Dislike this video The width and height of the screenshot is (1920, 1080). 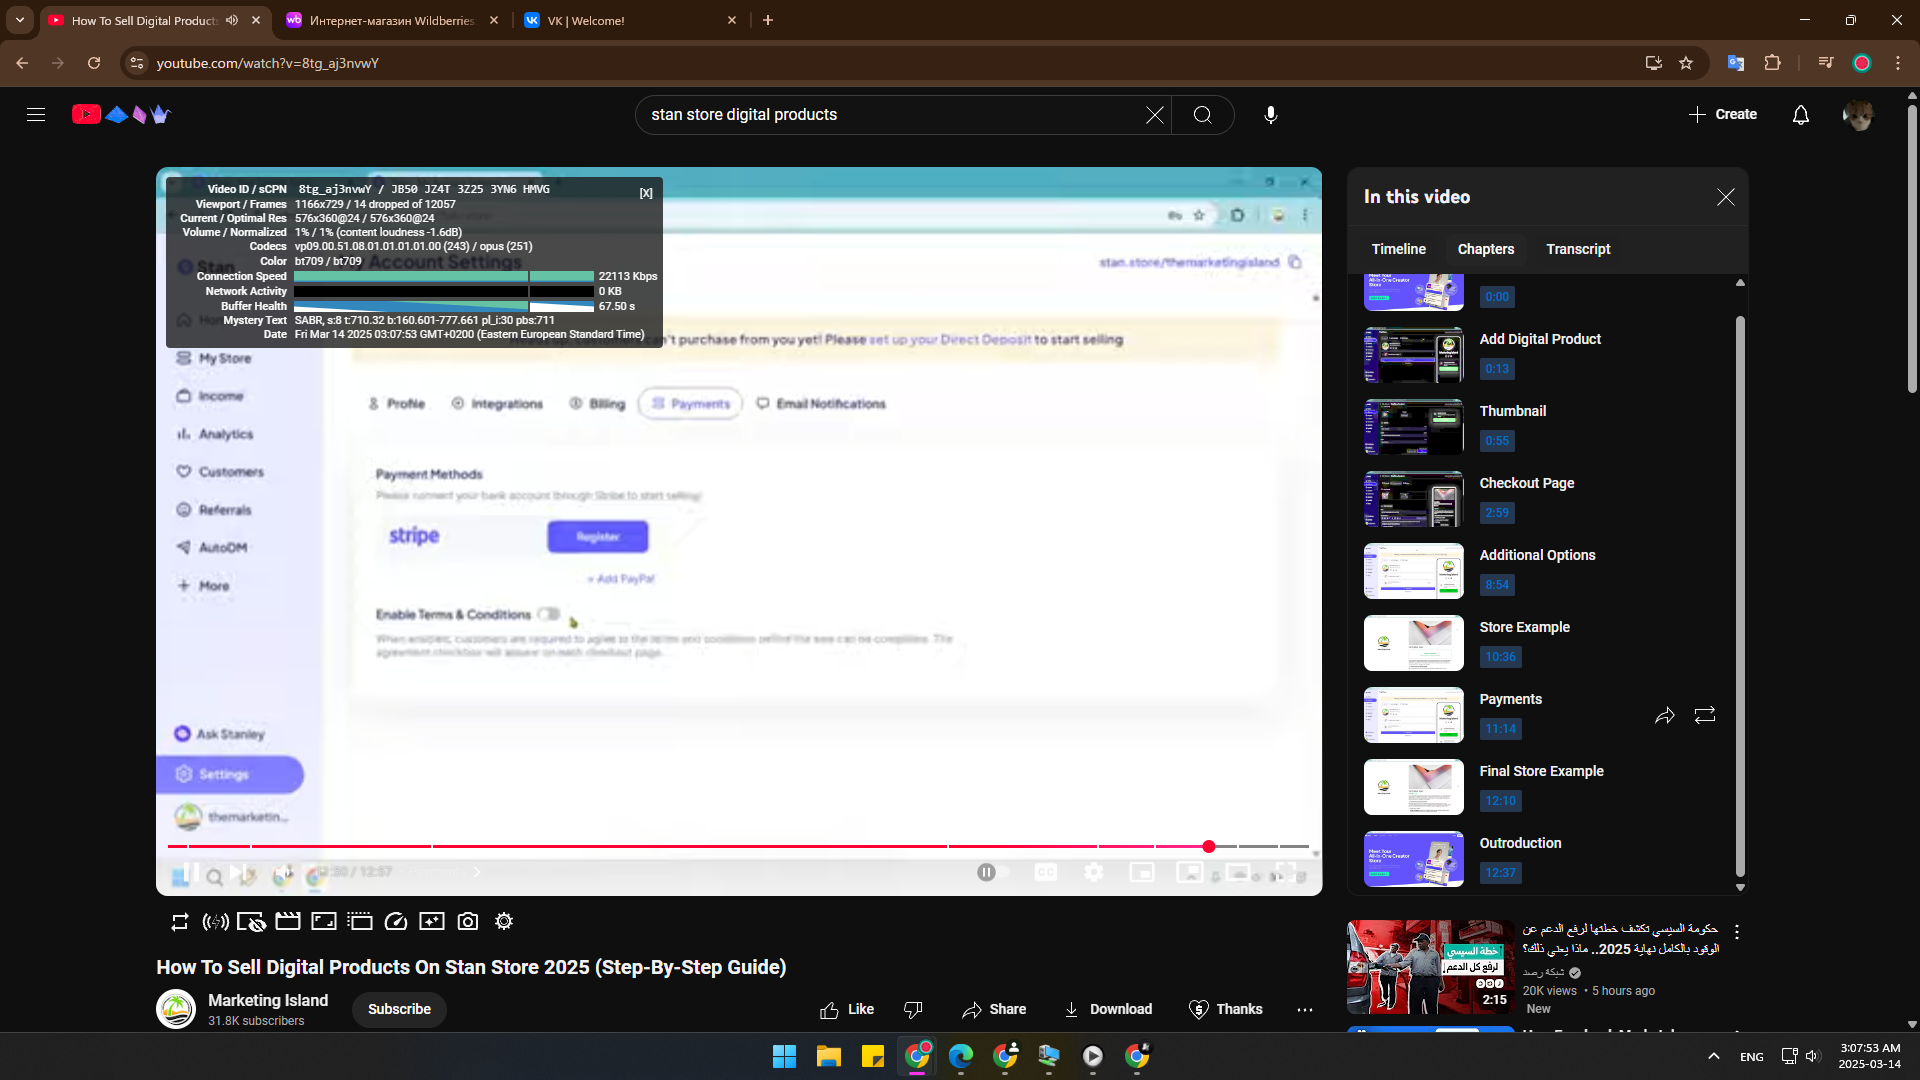pyautogui.click(x=913, y=1010)
